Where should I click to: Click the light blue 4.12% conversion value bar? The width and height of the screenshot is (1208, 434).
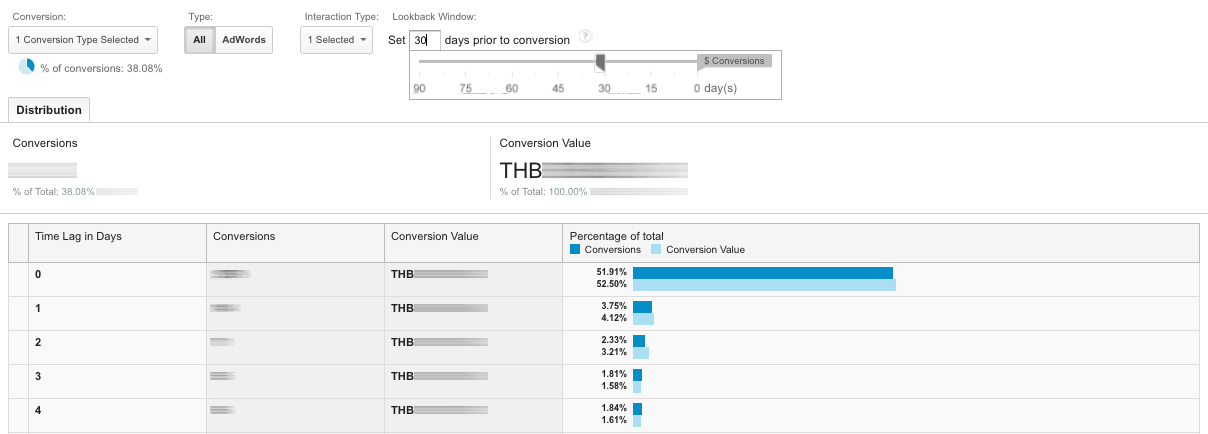click(643, 319)
